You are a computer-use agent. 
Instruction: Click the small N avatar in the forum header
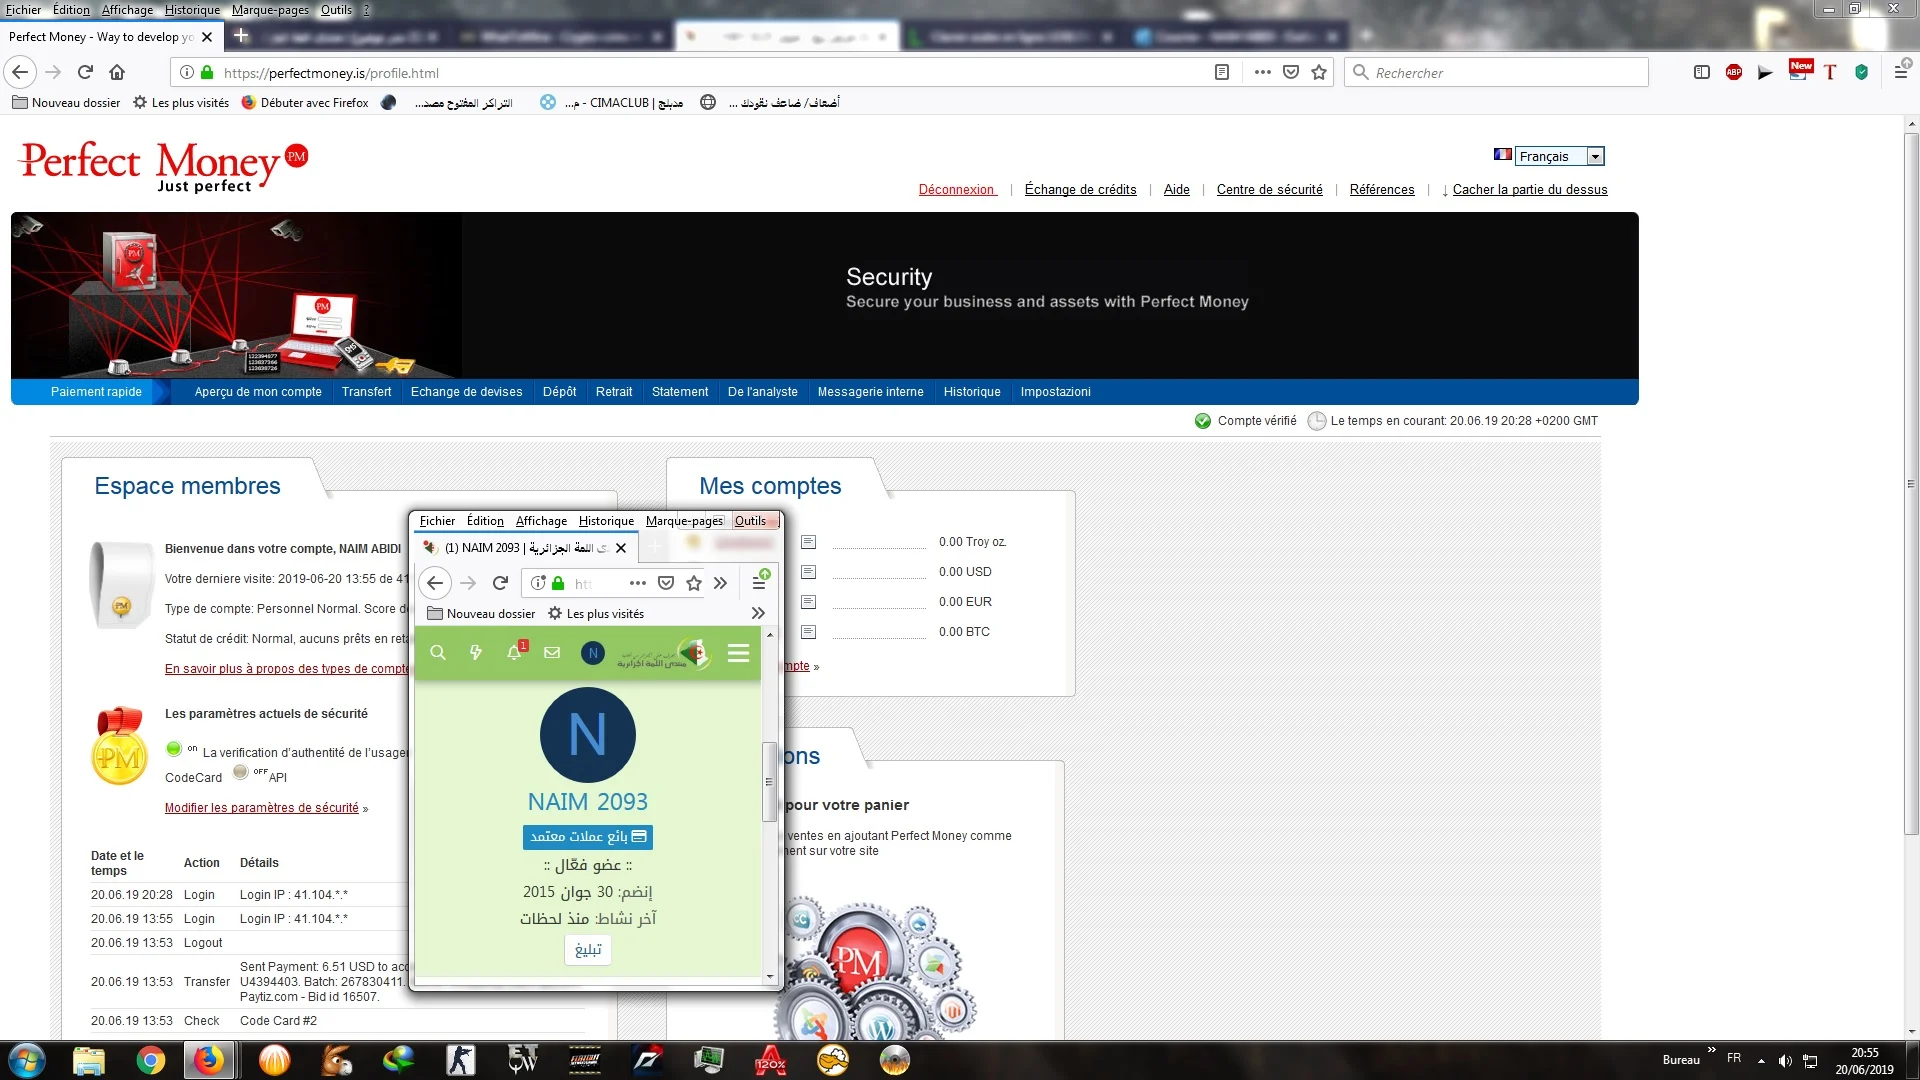[x=593, y=653]
